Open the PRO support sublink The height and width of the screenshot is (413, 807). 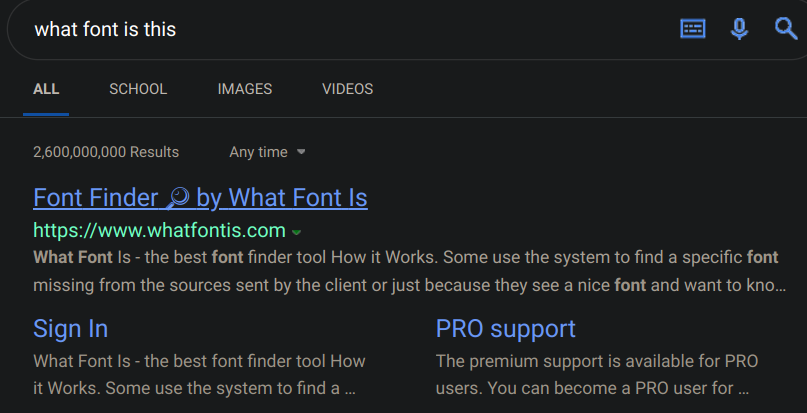coord(505,329)
